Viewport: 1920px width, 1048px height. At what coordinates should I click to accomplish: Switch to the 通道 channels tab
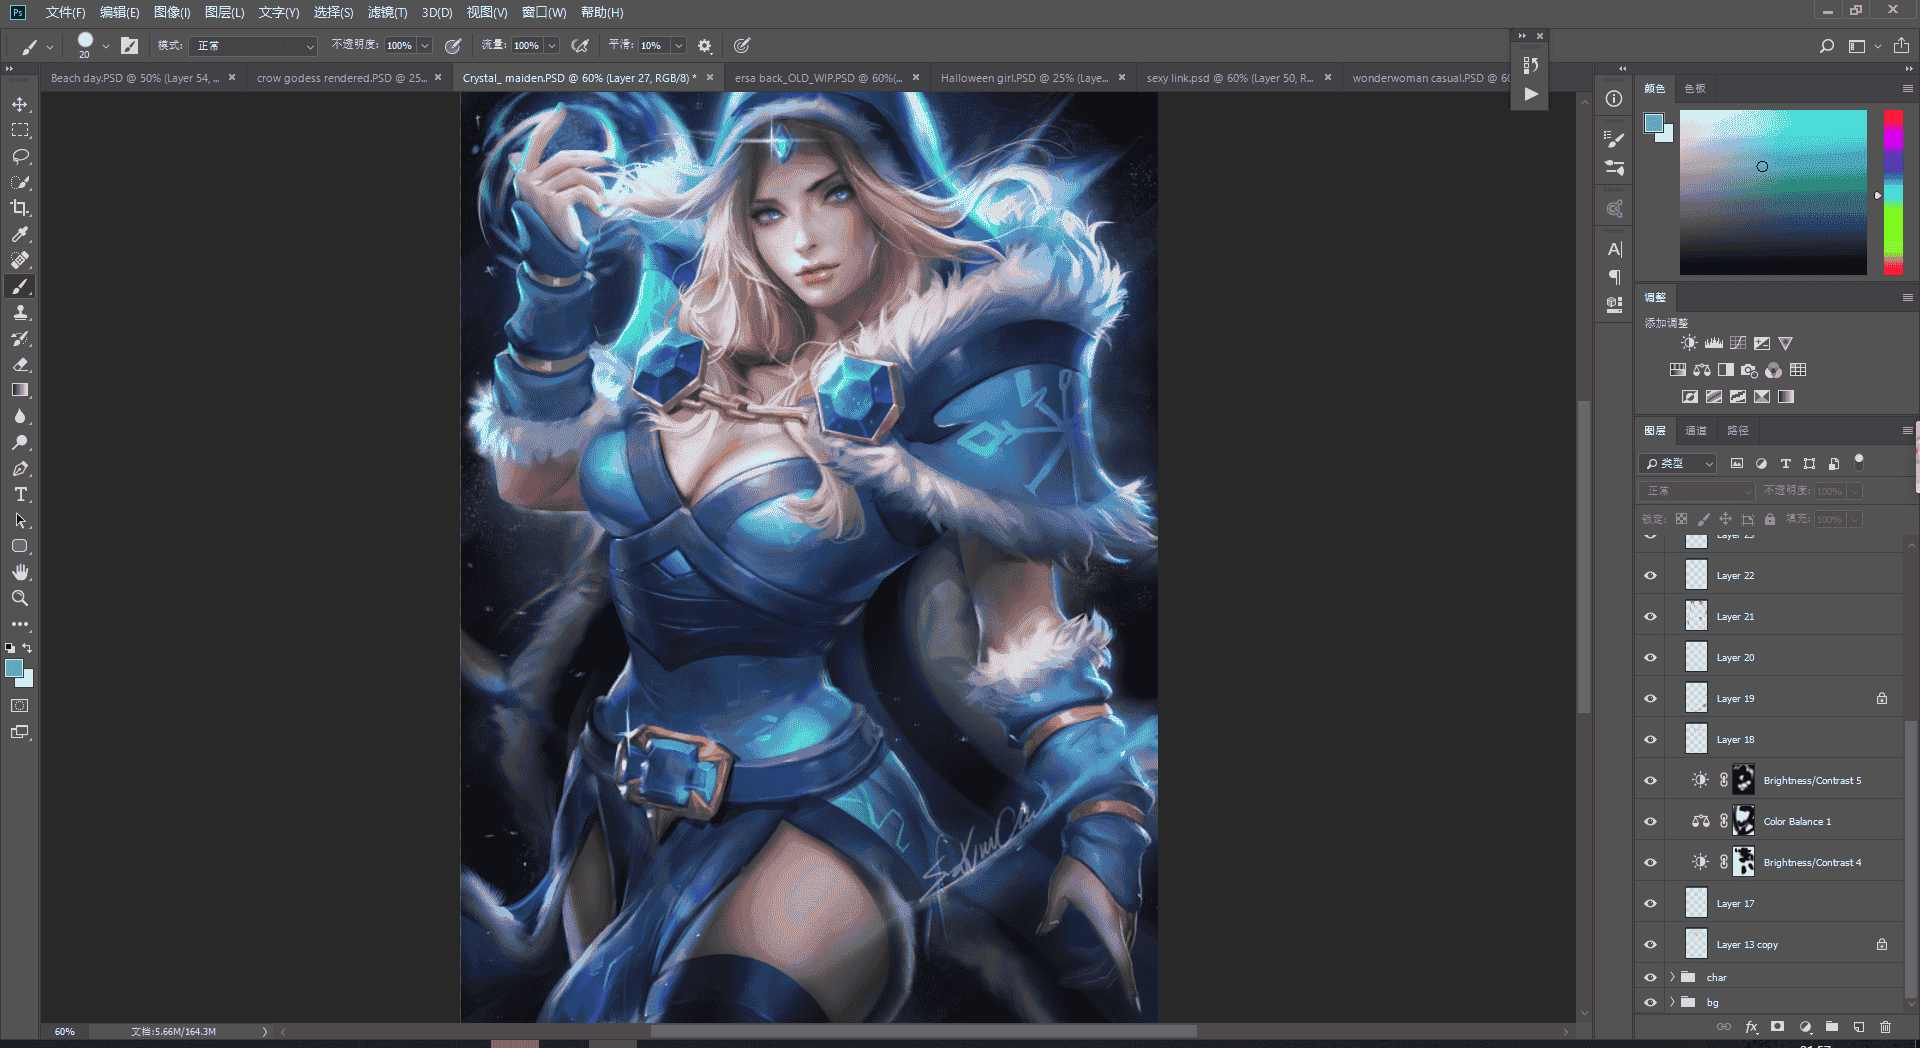(1696, 430)
